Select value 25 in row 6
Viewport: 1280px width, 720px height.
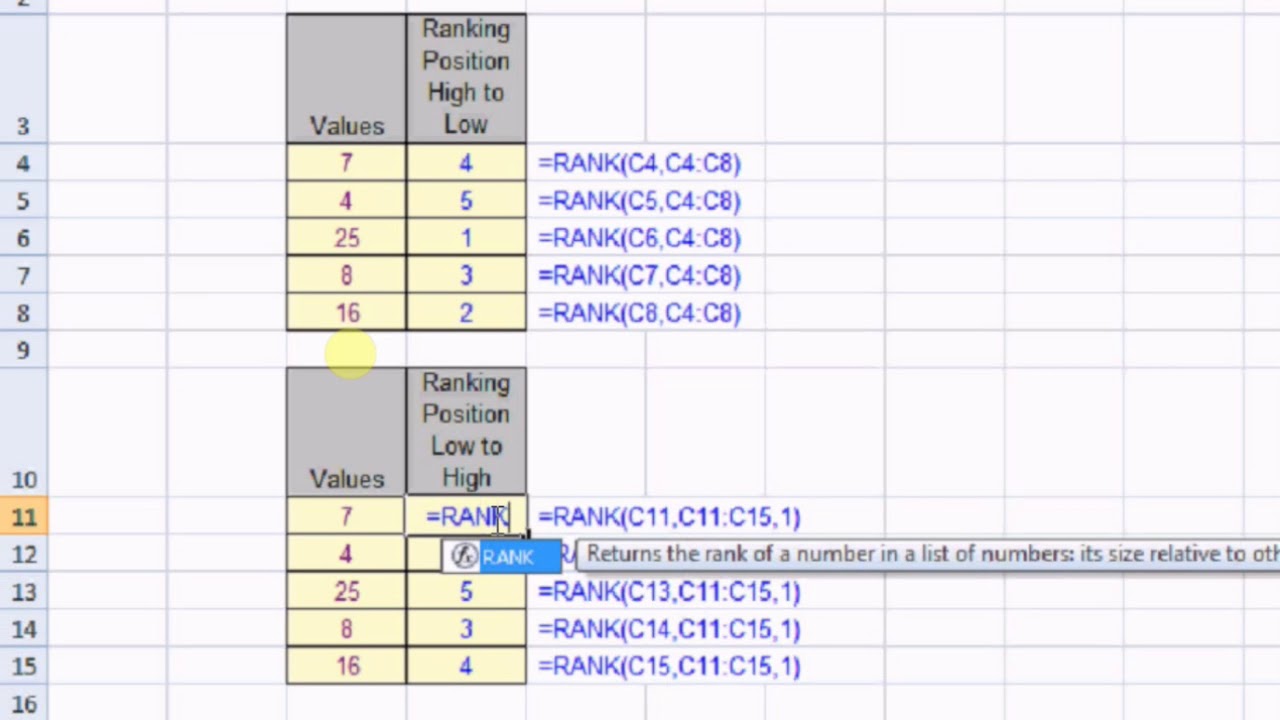(346, 238)
